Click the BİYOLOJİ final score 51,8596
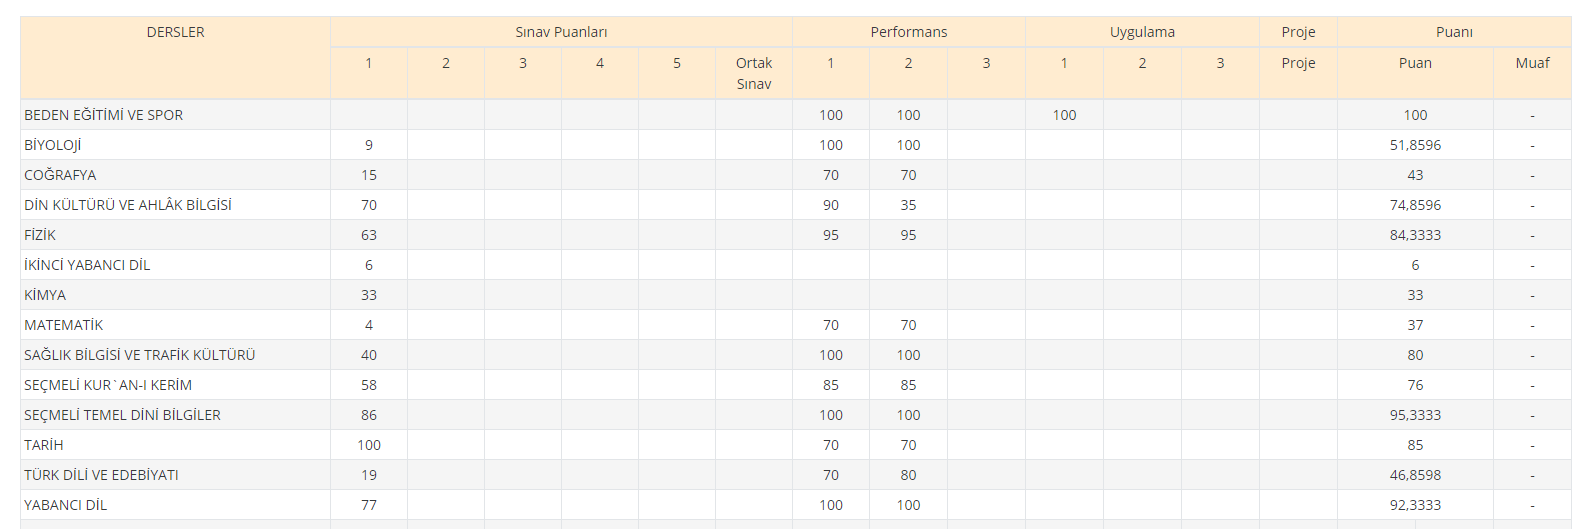This screenshot has height=529, width=1584. 1415,145
